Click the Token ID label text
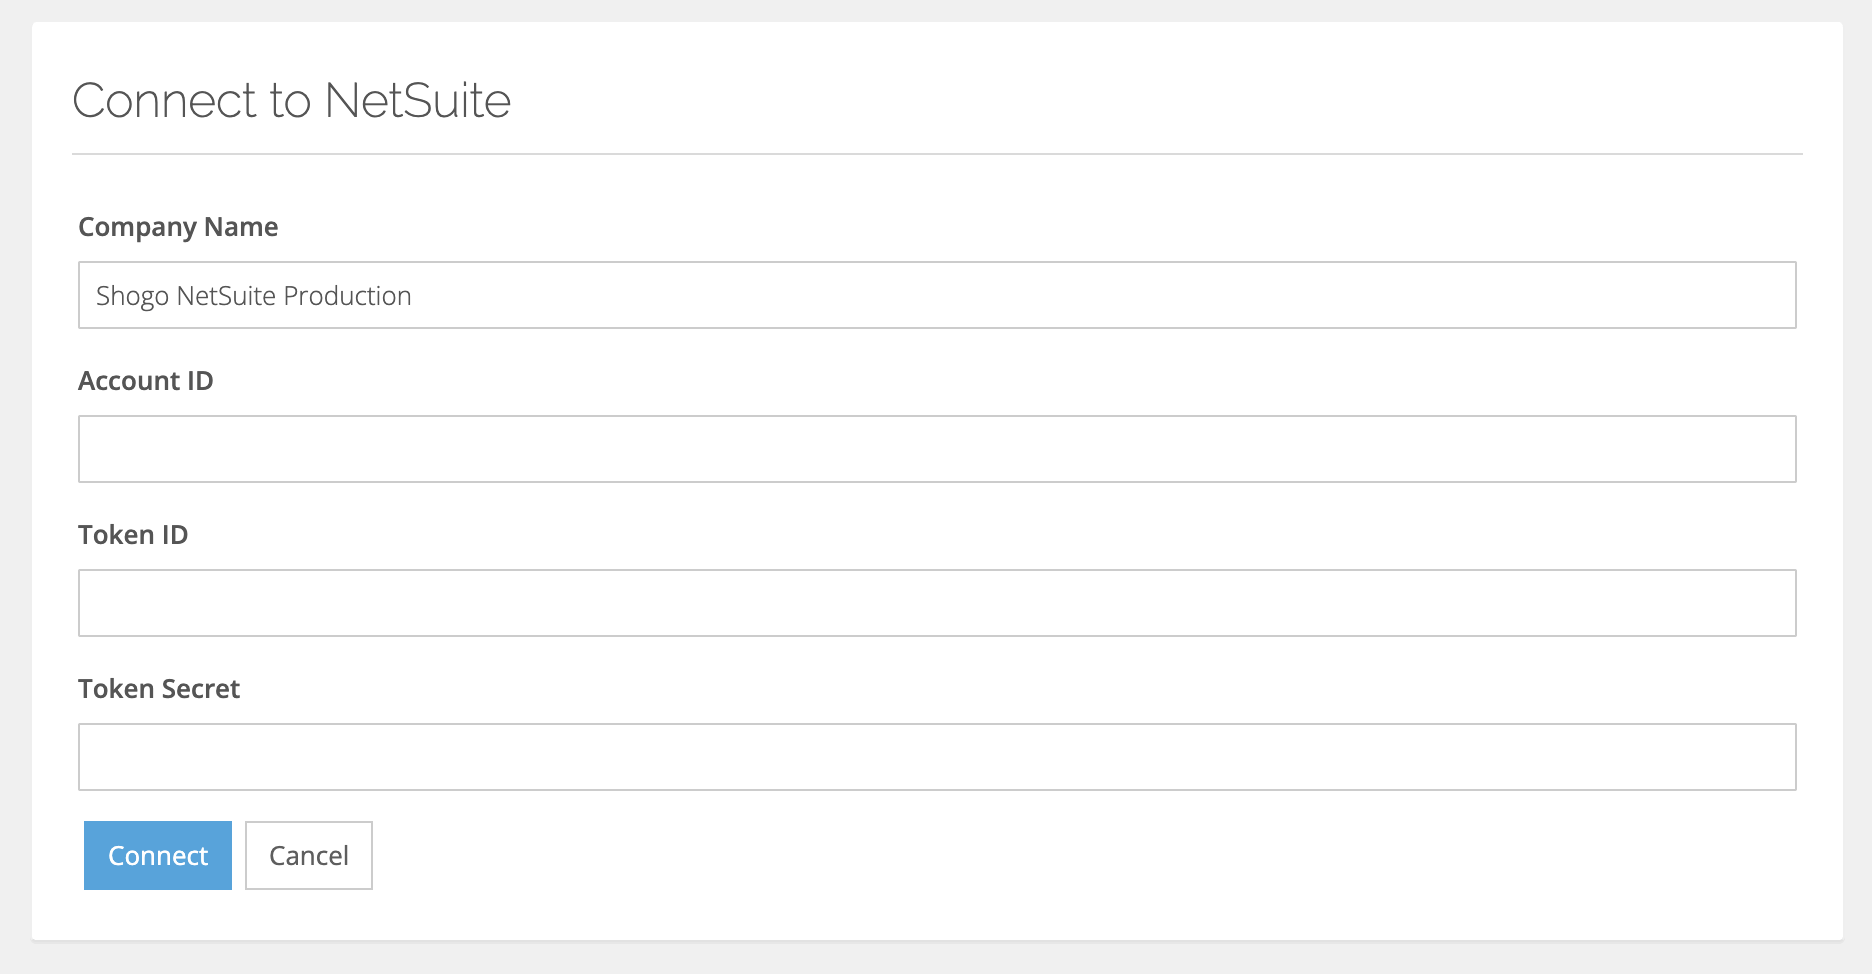This screenshot has width=1872, height=974. (x=133, y=535)
